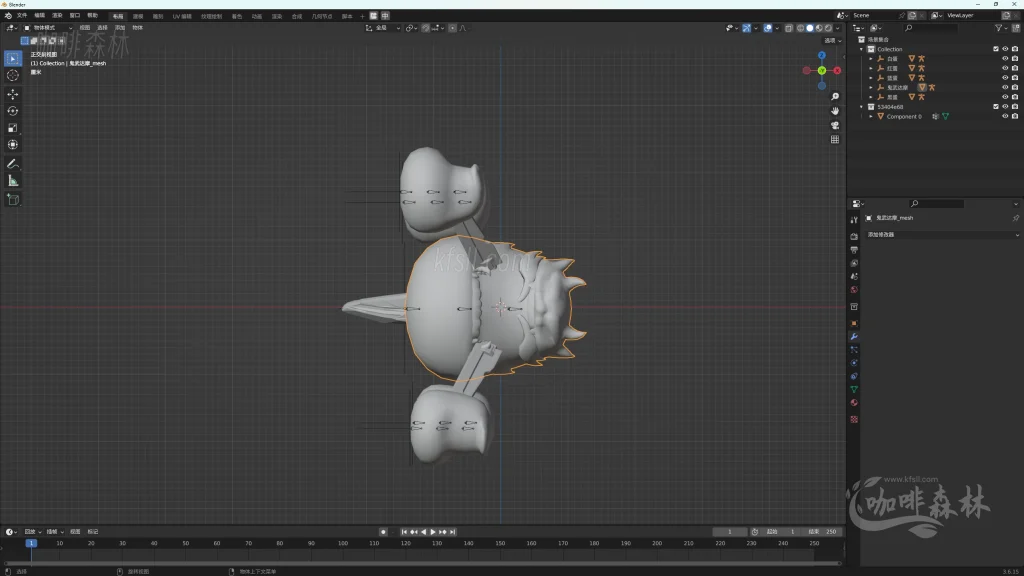Screen dimensions: 1024x576
Task: Click frame 100 on the timeline ruler
Action: pos(343,543)
